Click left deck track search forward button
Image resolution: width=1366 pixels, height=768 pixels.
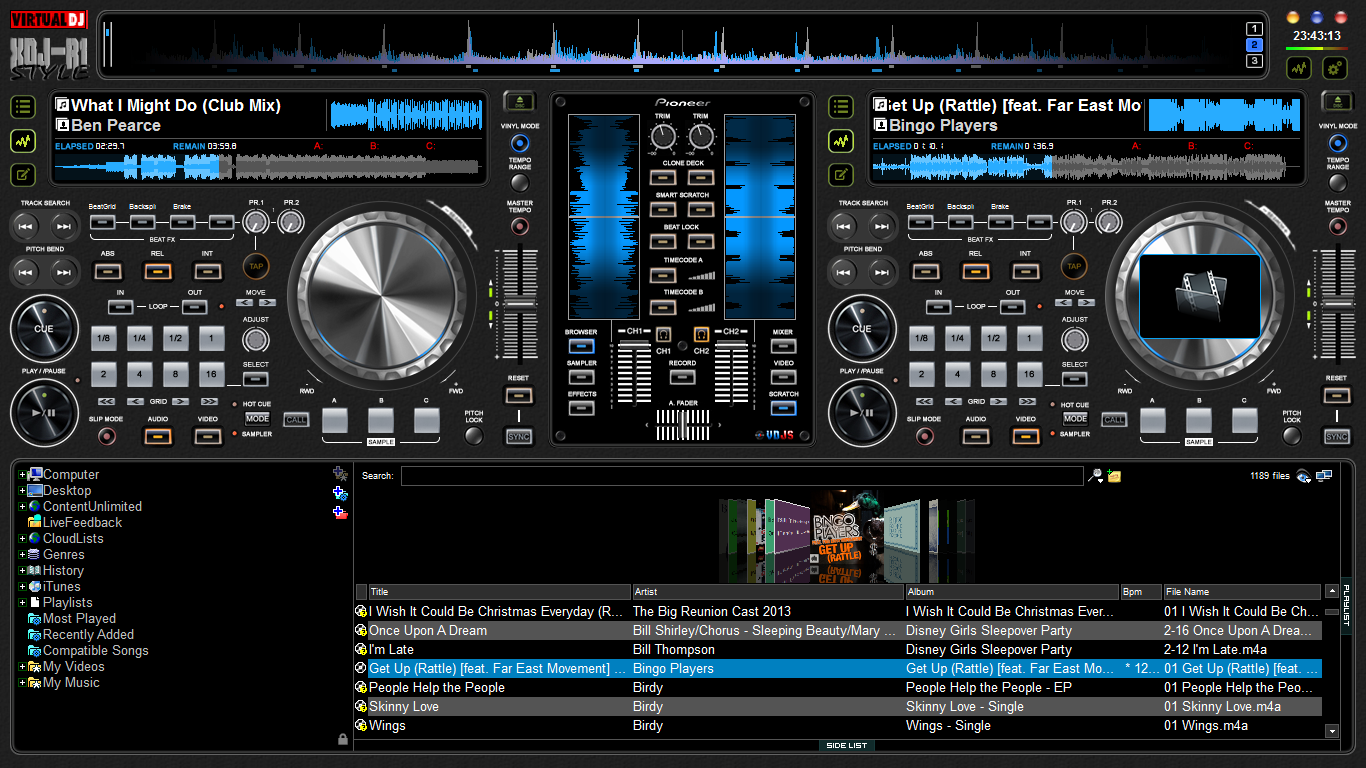click(63, 226)
